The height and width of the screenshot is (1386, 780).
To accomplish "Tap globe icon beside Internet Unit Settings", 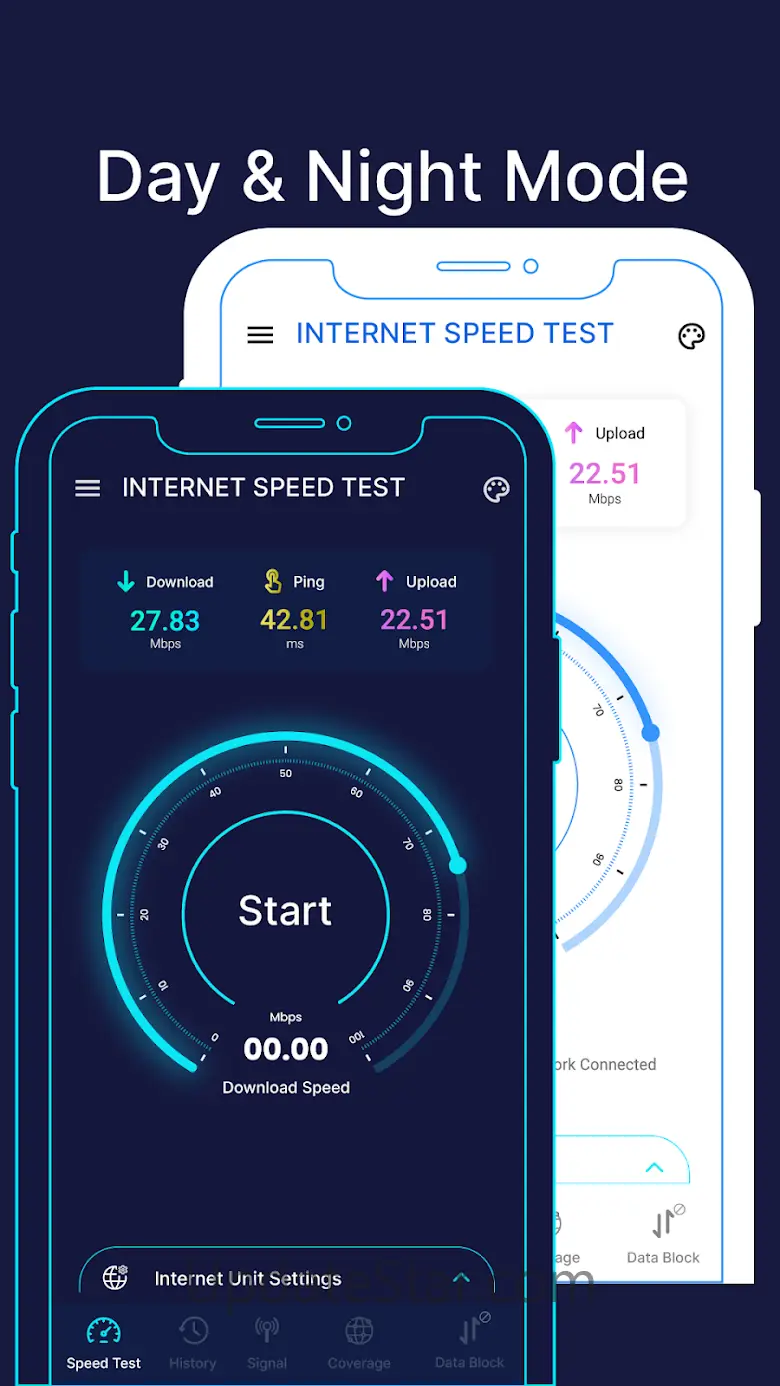I will [x=116, y=1277].
